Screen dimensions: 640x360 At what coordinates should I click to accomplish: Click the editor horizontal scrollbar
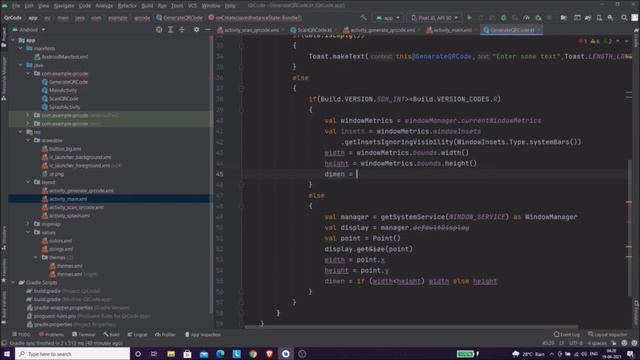[x=411, y=327]
